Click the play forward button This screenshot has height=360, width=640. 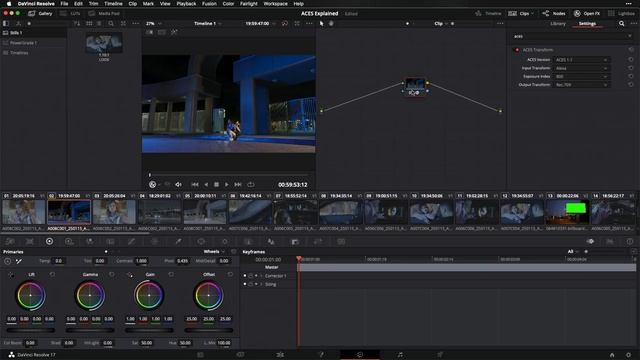pyautogui.click(x=227, y=185)
